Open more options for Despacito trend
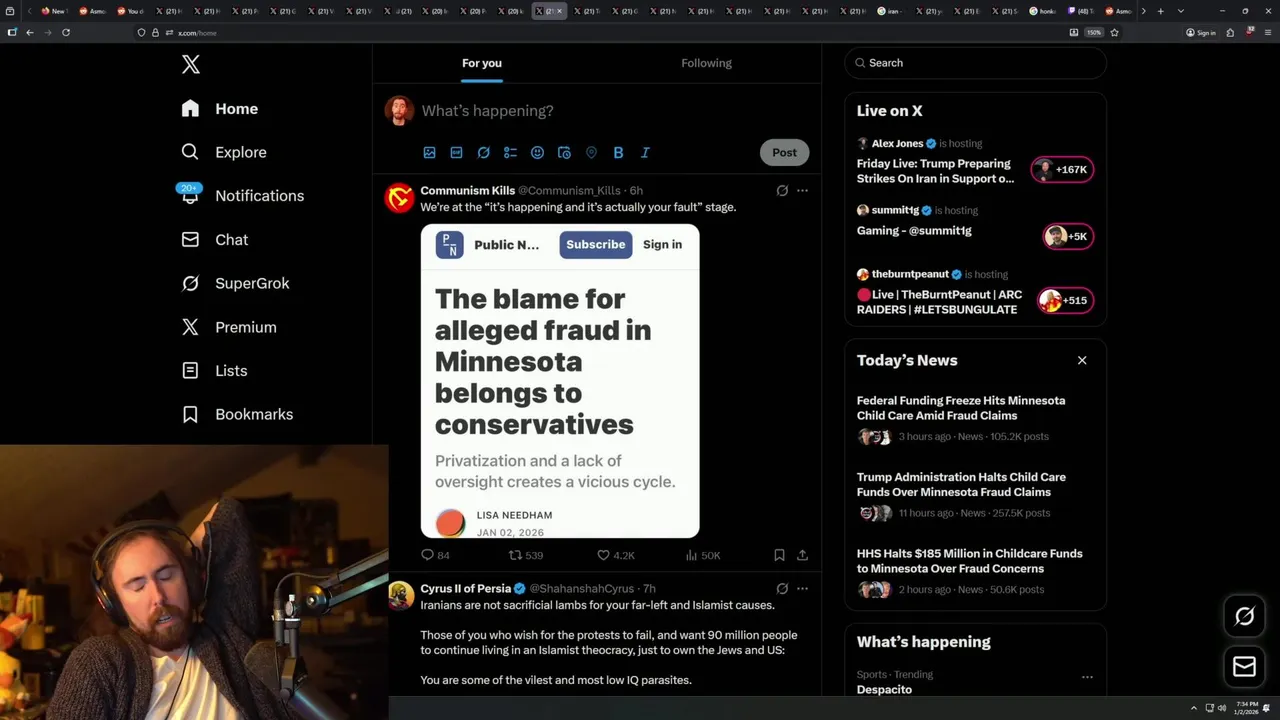Screen dimensions: 1280x720 1087,677
